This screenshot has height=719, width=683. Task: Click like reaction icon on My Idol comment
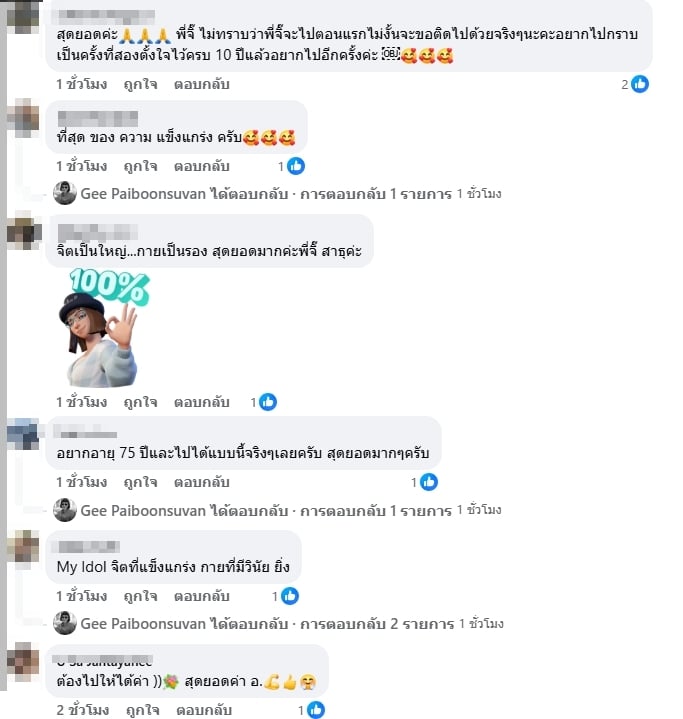[x=289, y=596]
